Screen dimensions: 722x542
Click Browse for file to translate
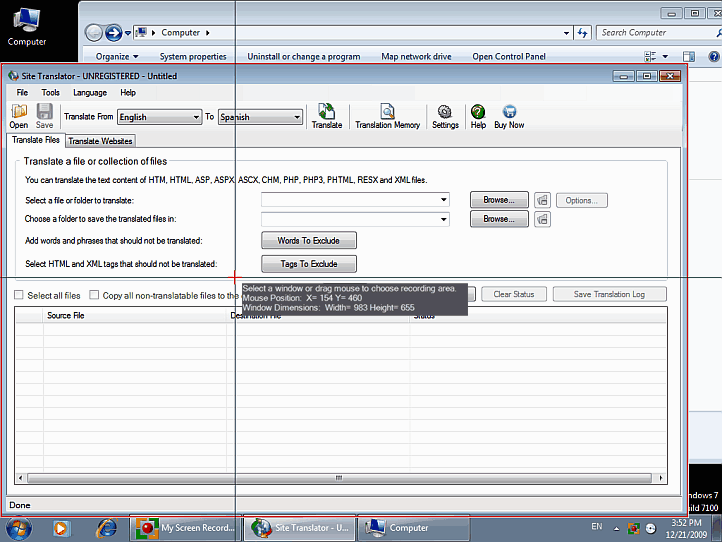[x=499, y=200]
